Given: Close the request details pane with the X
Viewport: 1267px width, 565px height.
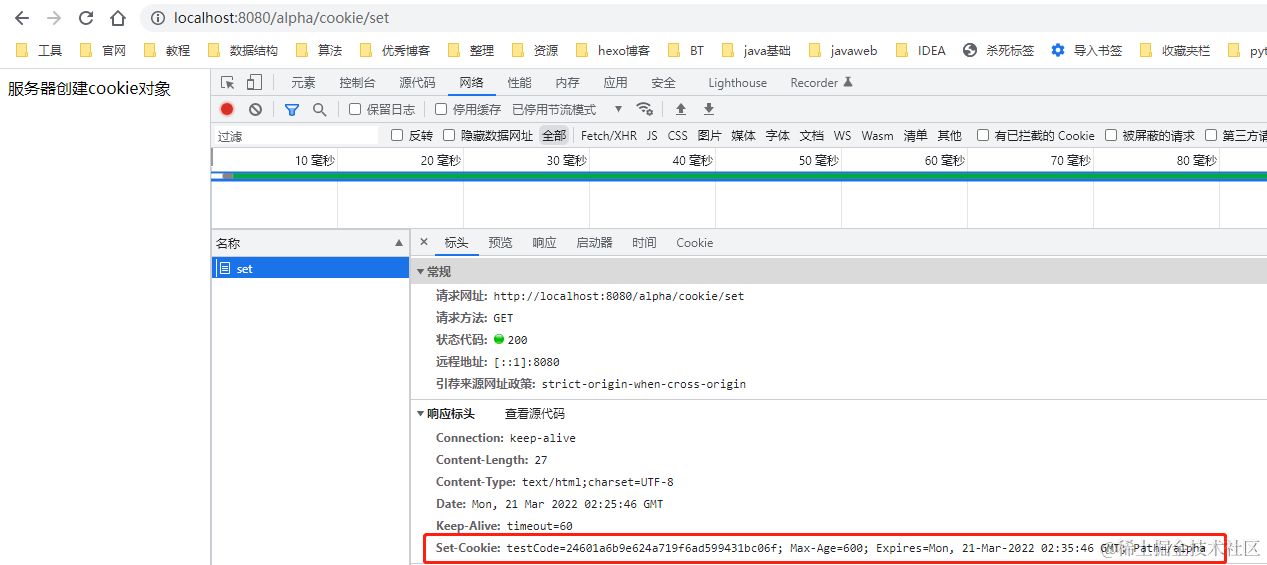Looking at the screenshot, I should pos(423,242).
